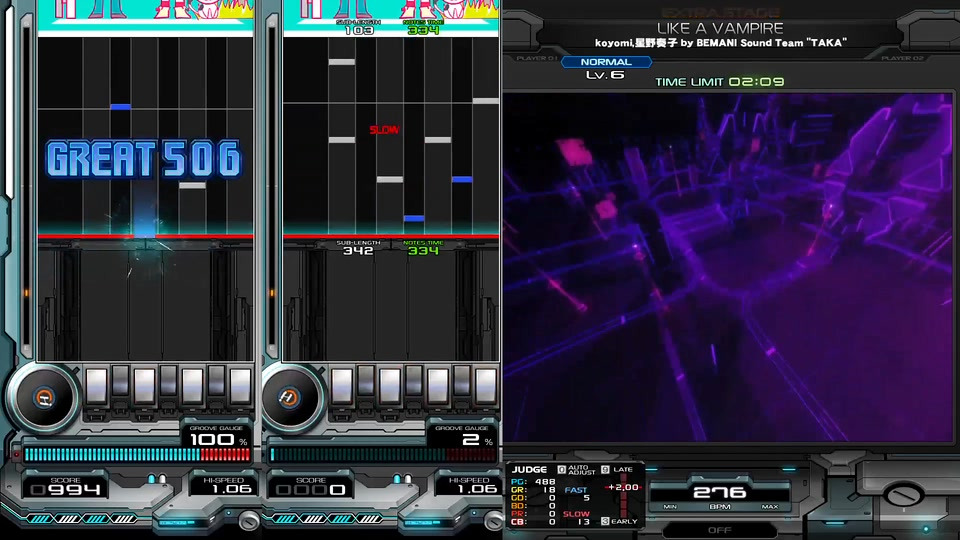
Task: Click the lower NOTES TIME 334 value
Action: coord(423,250)
